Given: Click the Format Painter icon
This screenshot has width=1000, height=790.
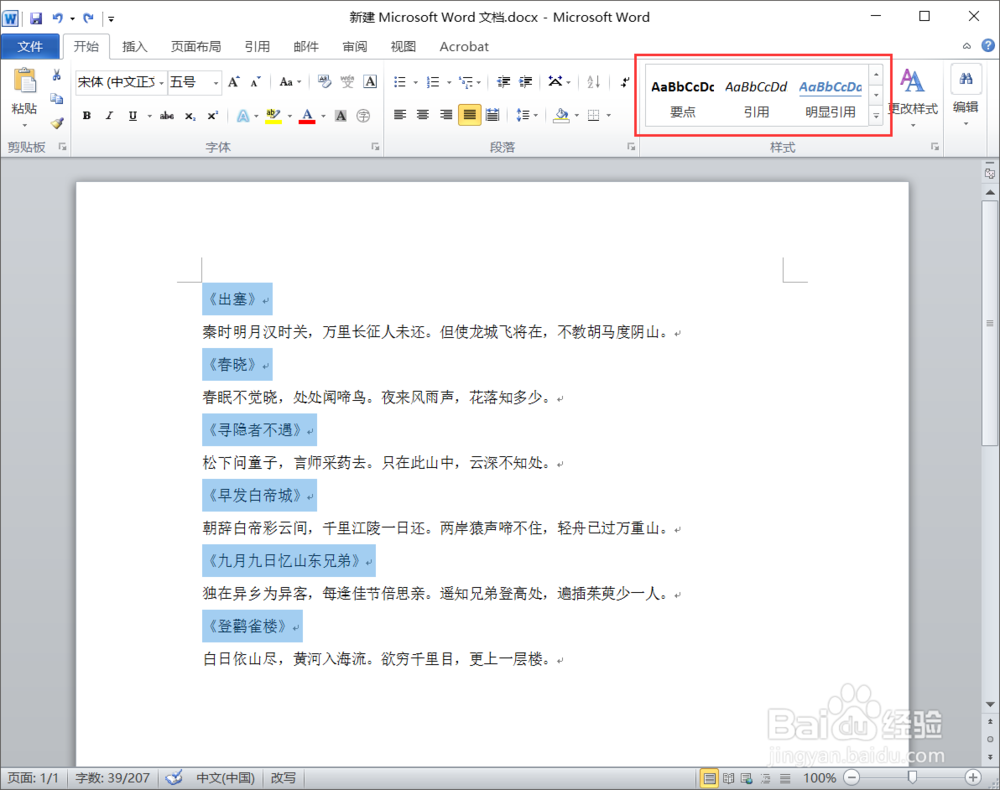Looking at the screenshot, I should pyautogui.click(x=57, y=123).
